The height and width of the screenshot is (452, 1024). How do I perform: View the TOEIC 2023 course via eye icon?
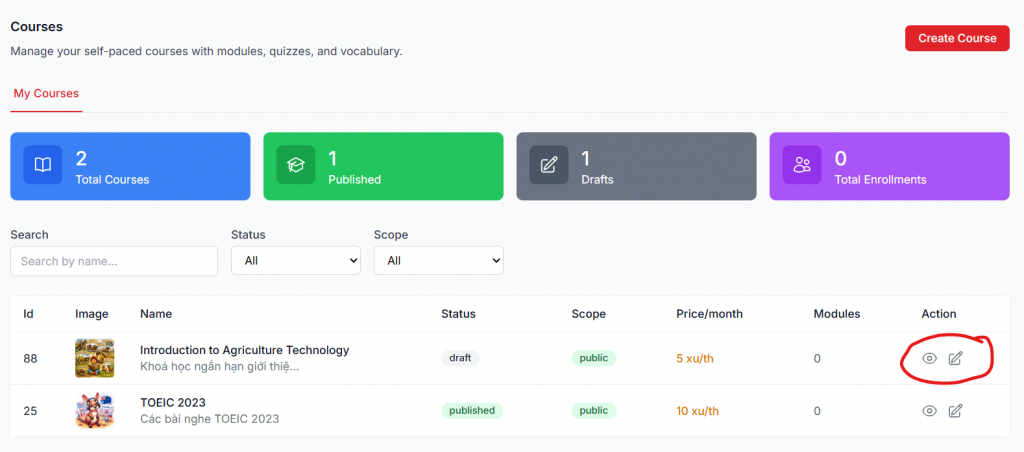[x=929, y=410]
